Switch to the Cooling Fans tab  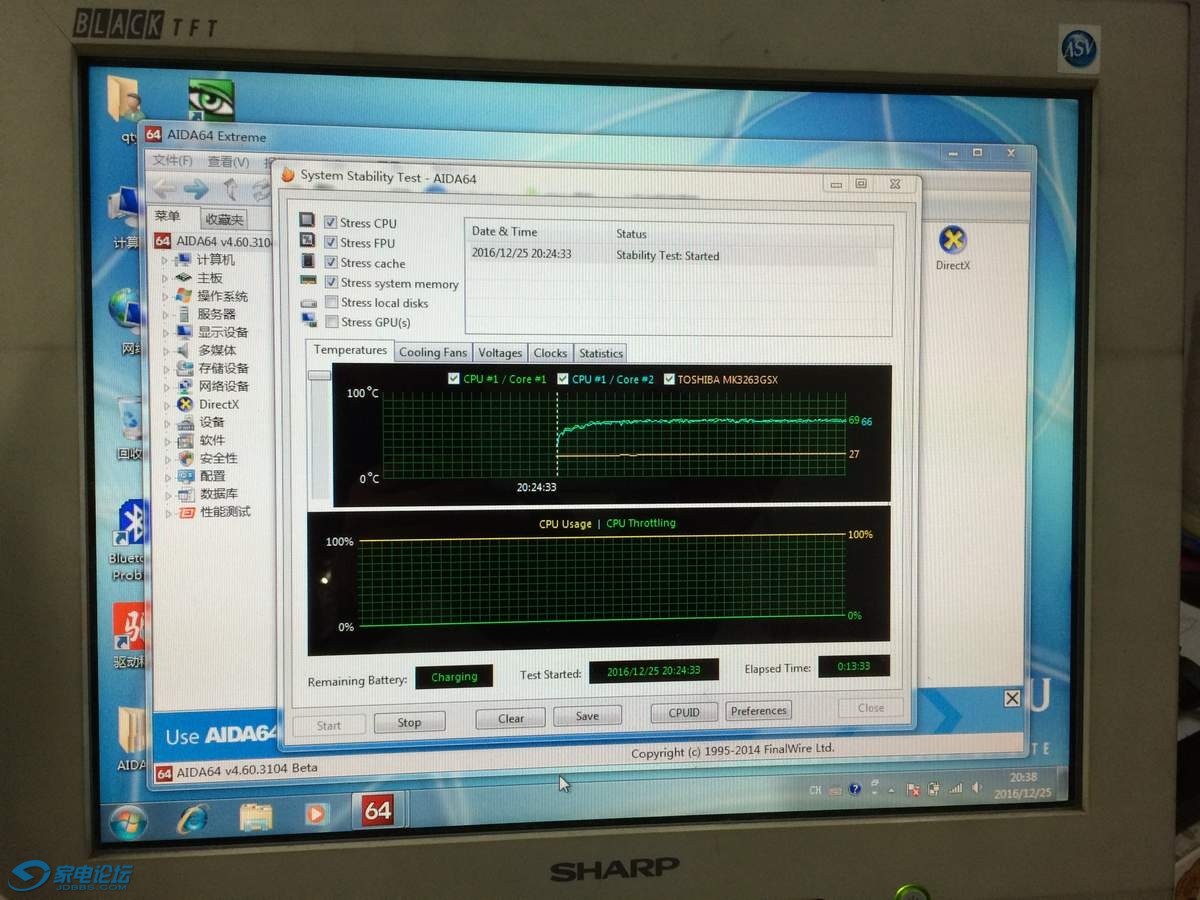point(433,352)
